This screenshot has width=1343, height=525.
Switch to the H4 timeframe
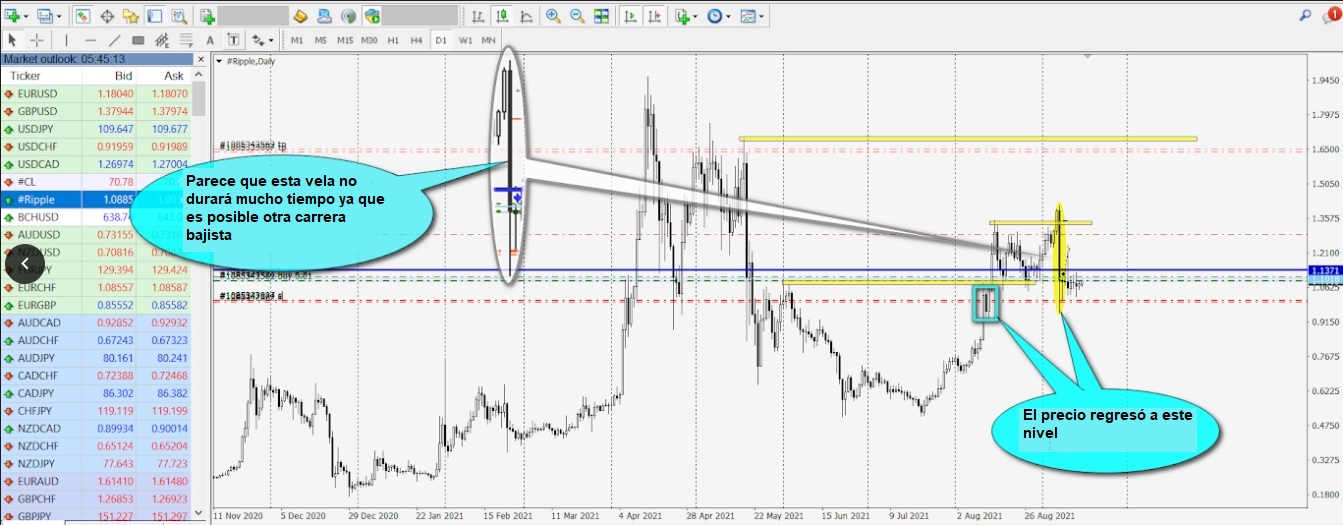coord(416,40)
